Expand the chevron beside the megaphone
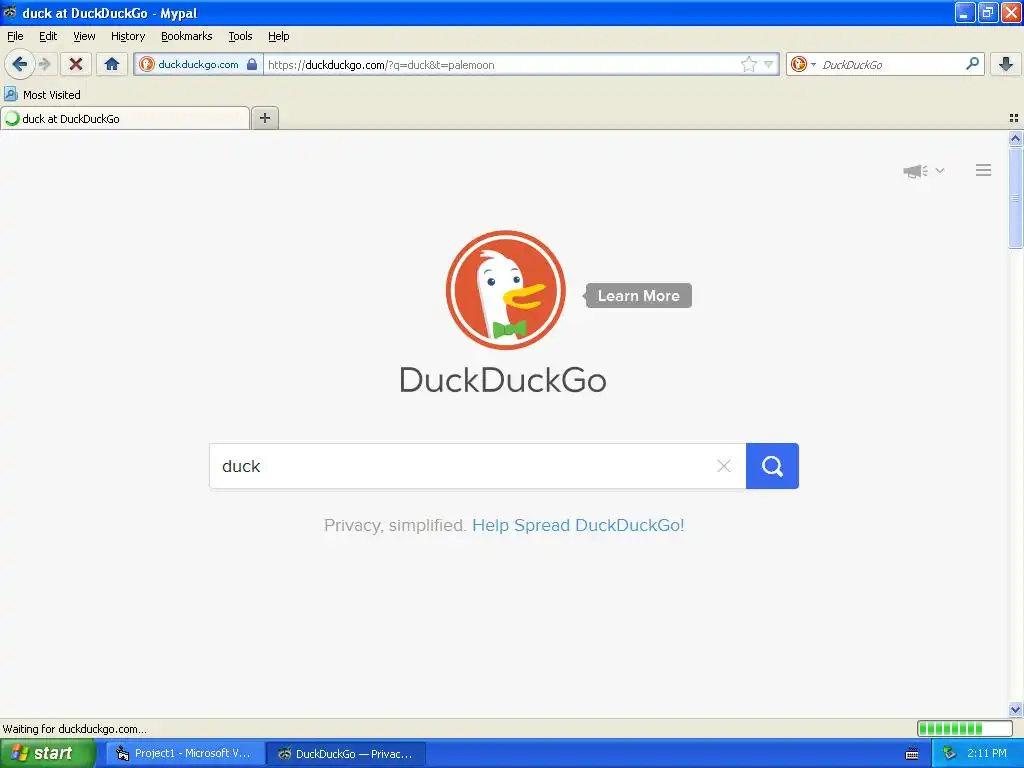This screenshot has height=768, width=1024. 940,170
